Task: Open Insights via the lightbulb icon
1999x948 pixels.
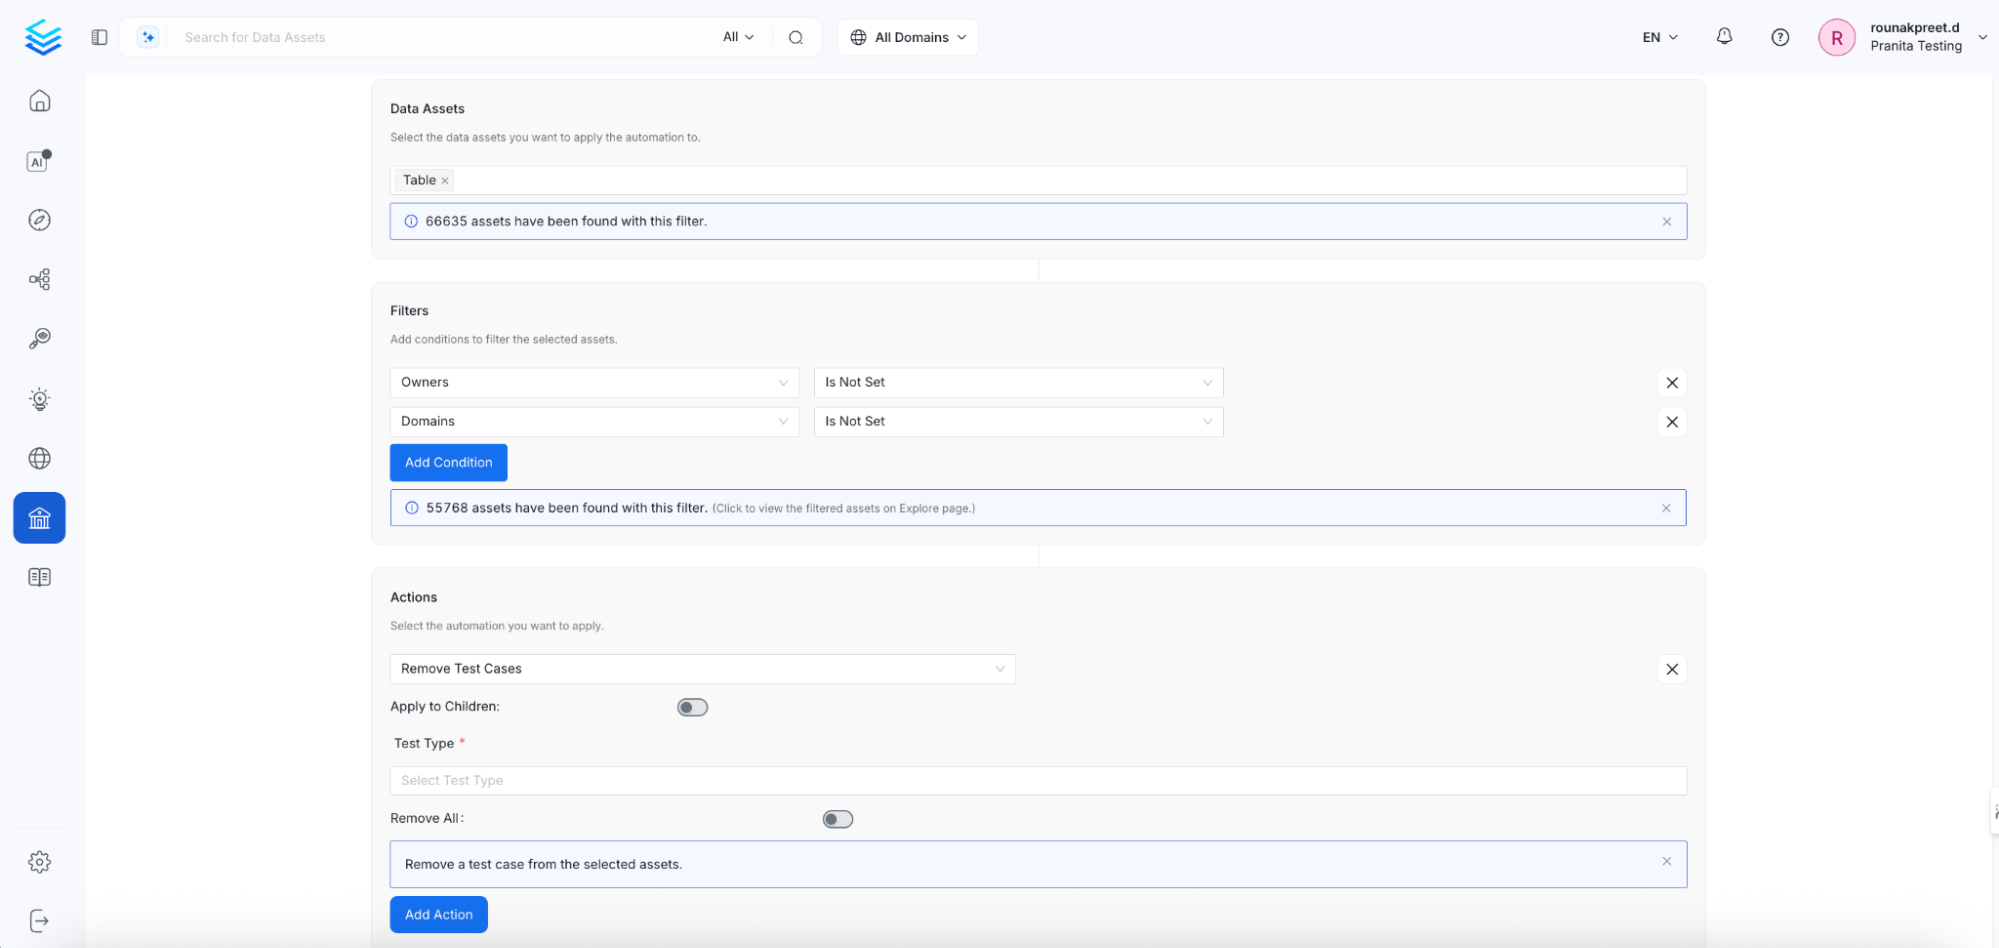Action: point(39,398)
